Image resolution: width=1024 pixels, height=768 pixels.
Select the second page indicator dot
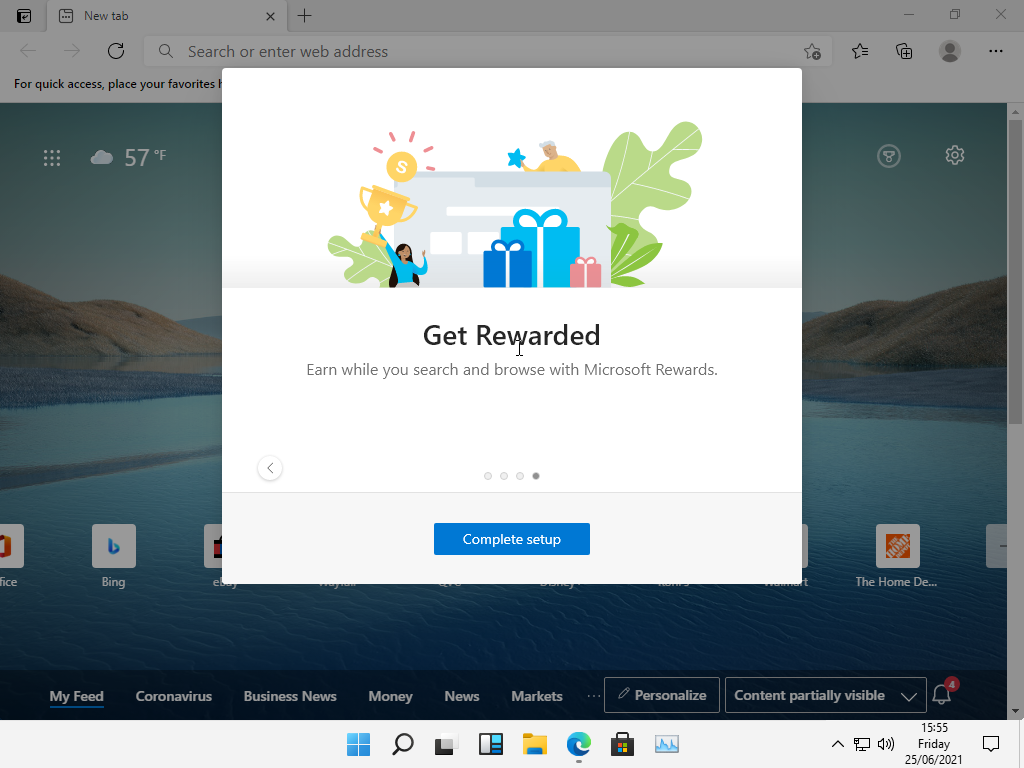504,476
